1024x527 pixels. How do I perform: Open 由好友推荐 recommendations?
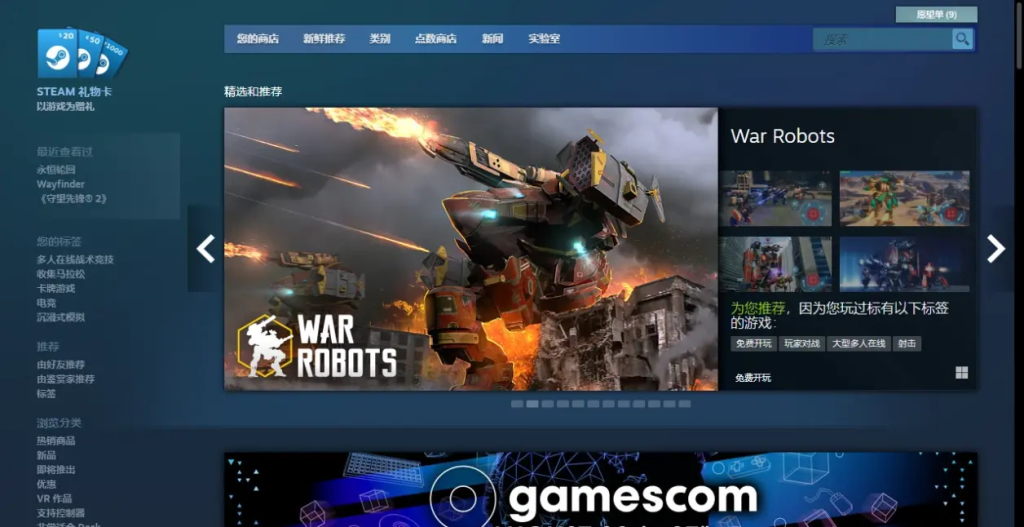coord(61,364)
